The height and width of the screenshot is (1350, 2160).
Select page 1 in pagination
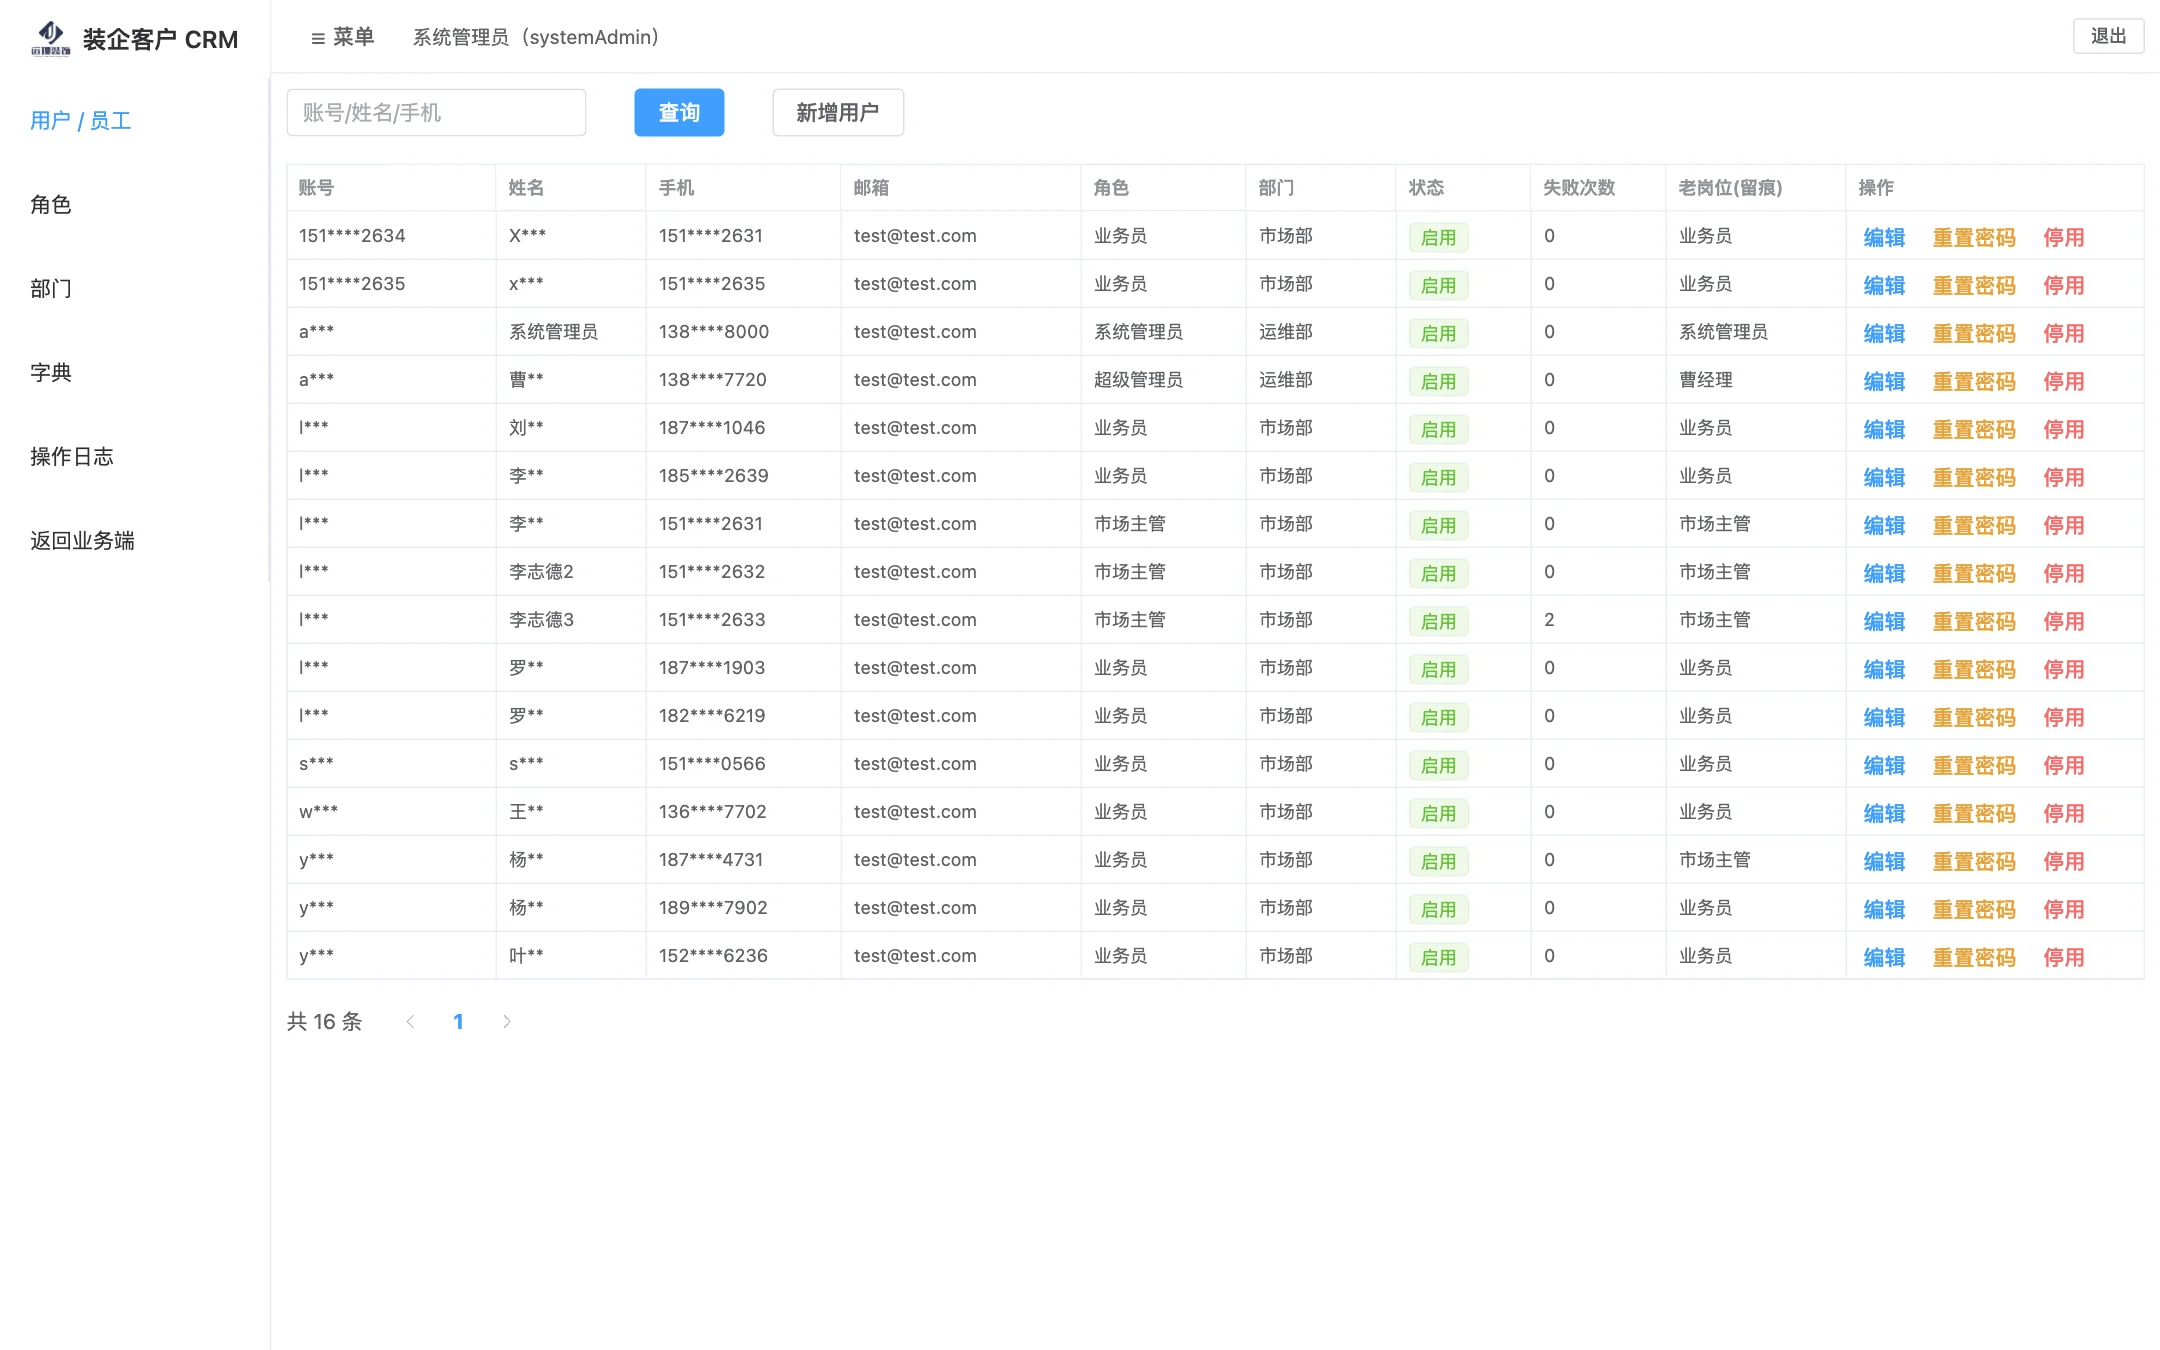point(458,1021)
